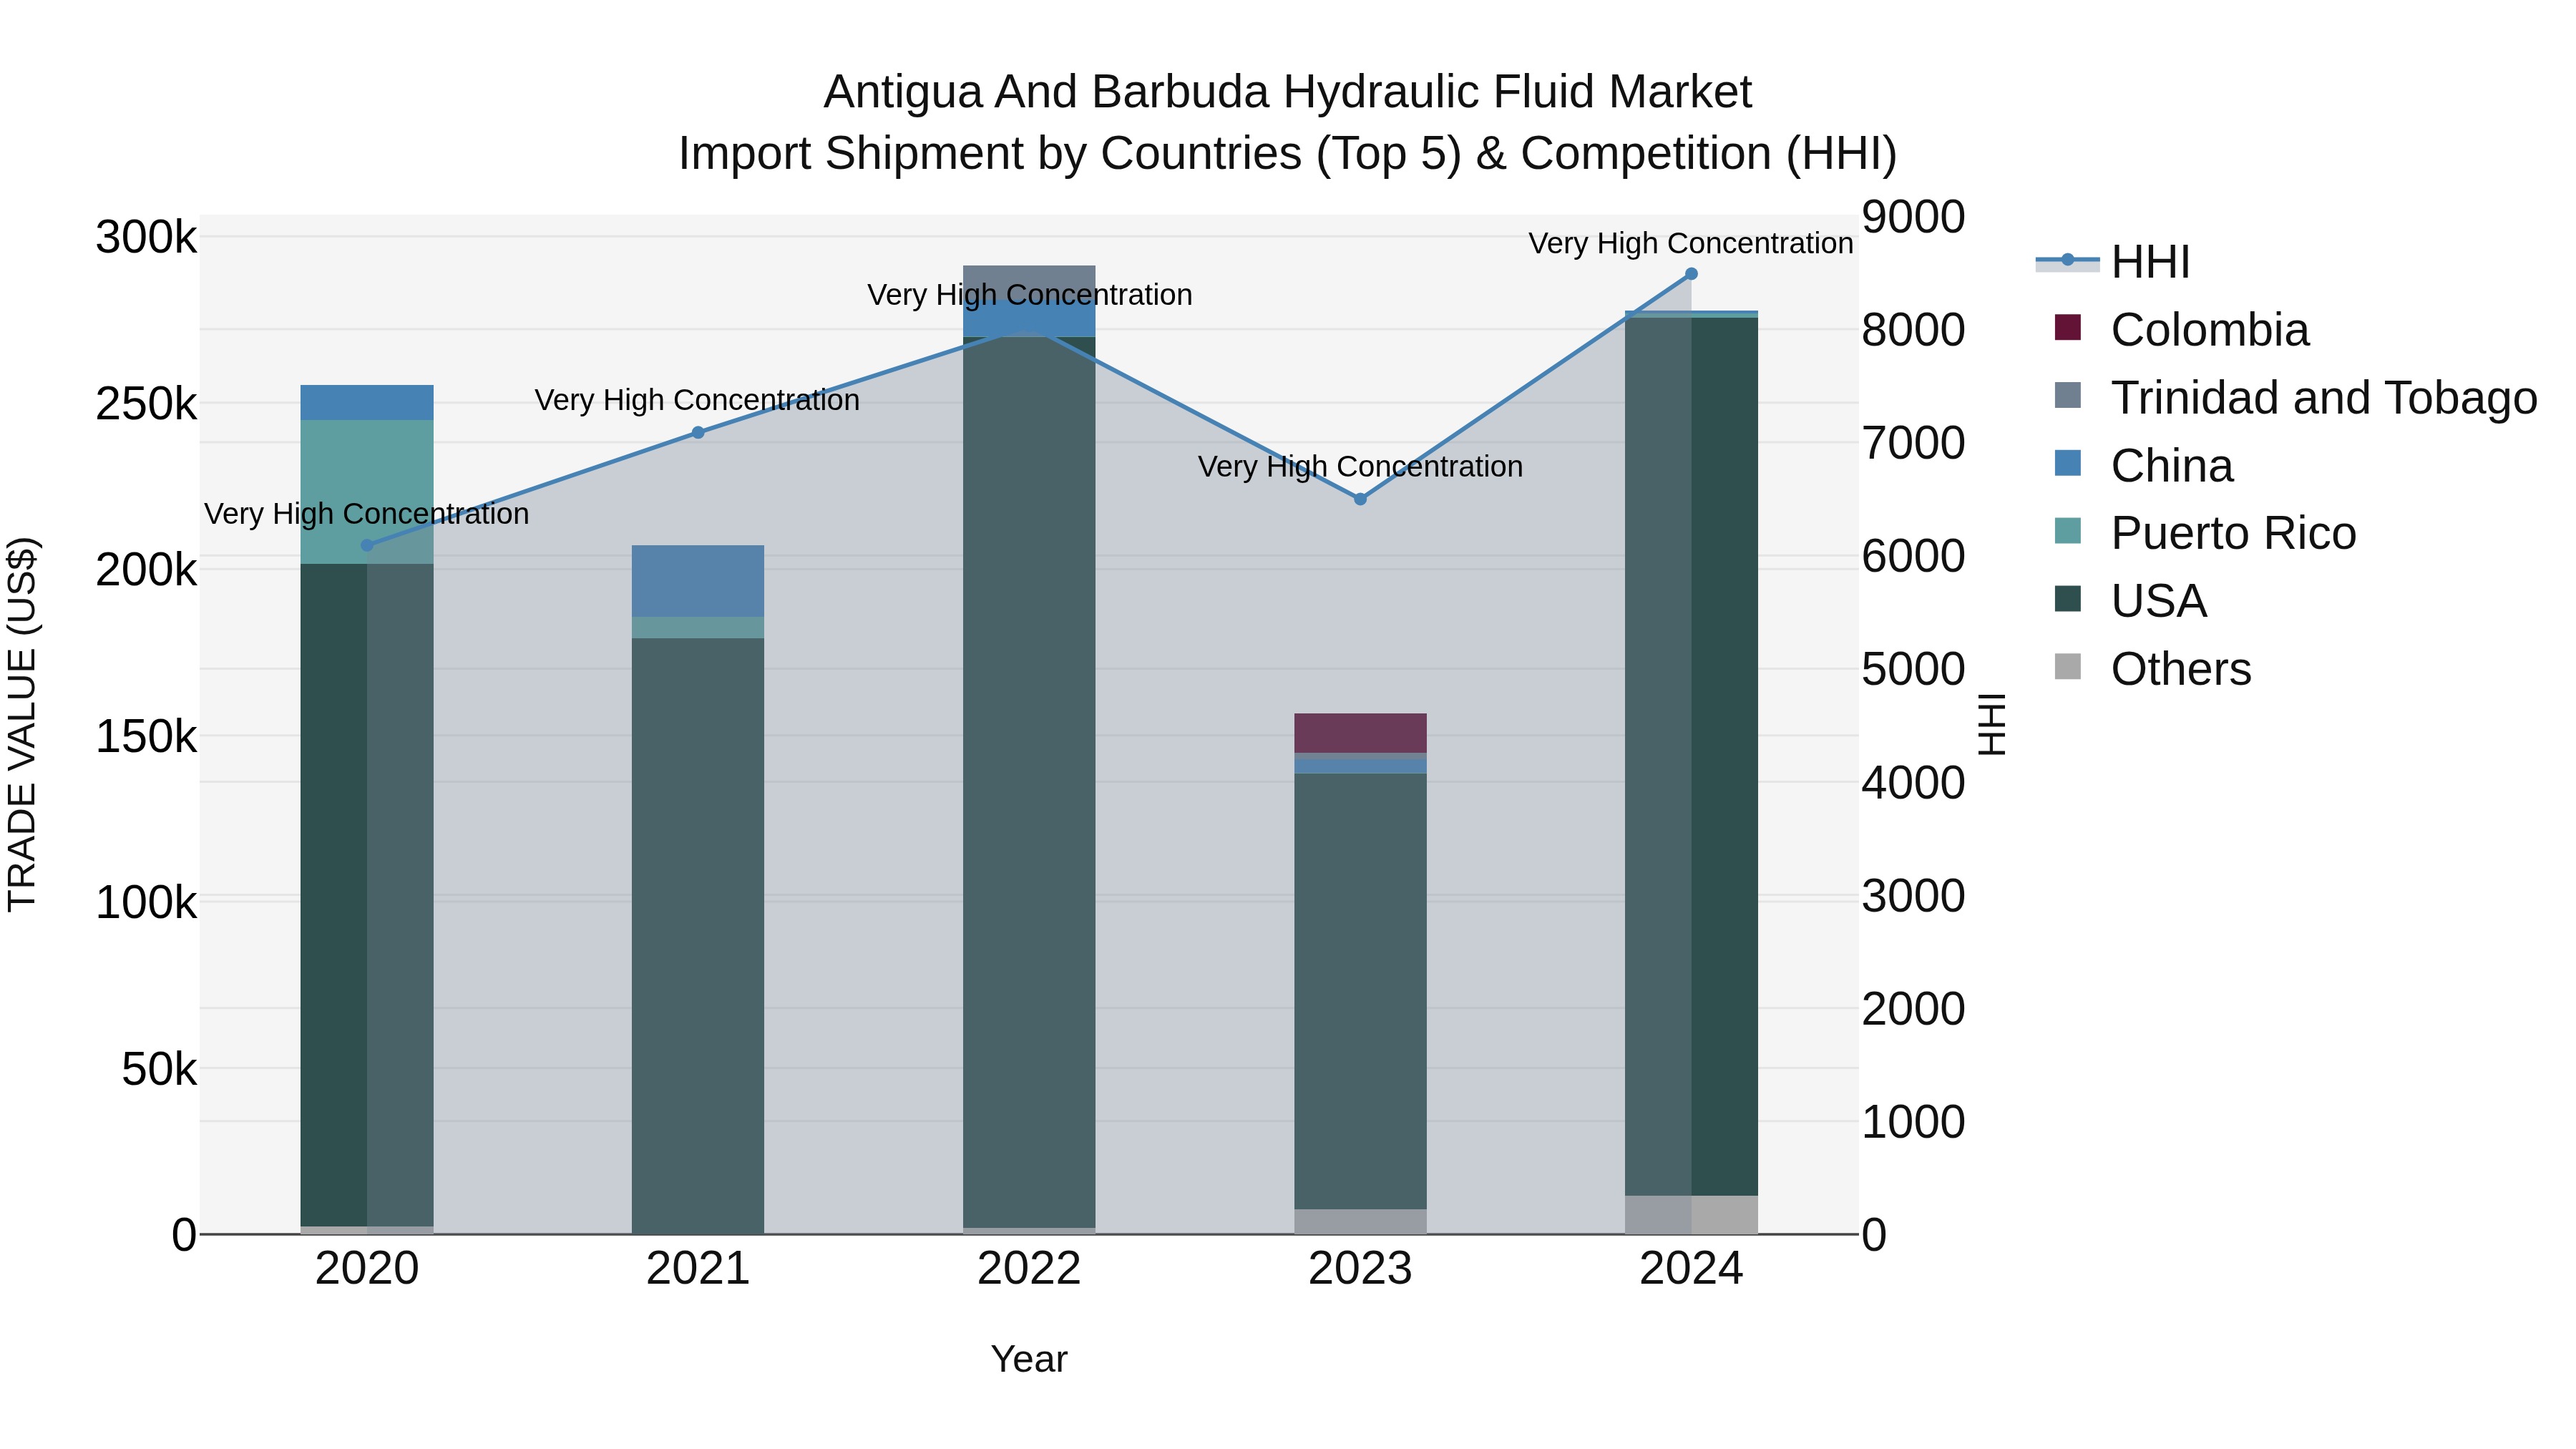
Task: Click the 2020 Puerto Rico bar segment
Action: (x=367, y=492)
